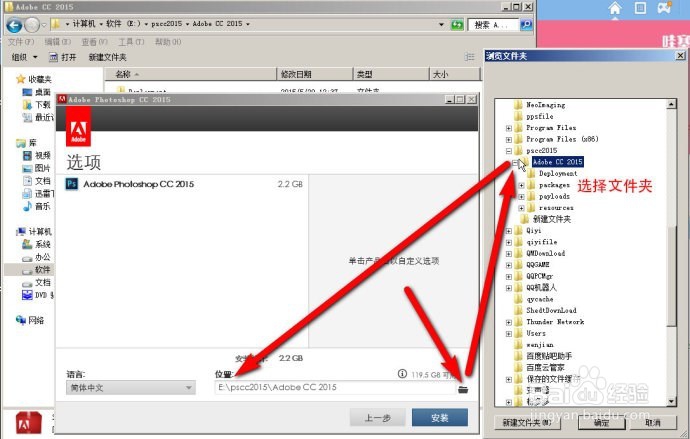Click the folder tree scroll-up arrow
Image resolution: width=690 pixels, height=439 pixels.
[671, 104]
